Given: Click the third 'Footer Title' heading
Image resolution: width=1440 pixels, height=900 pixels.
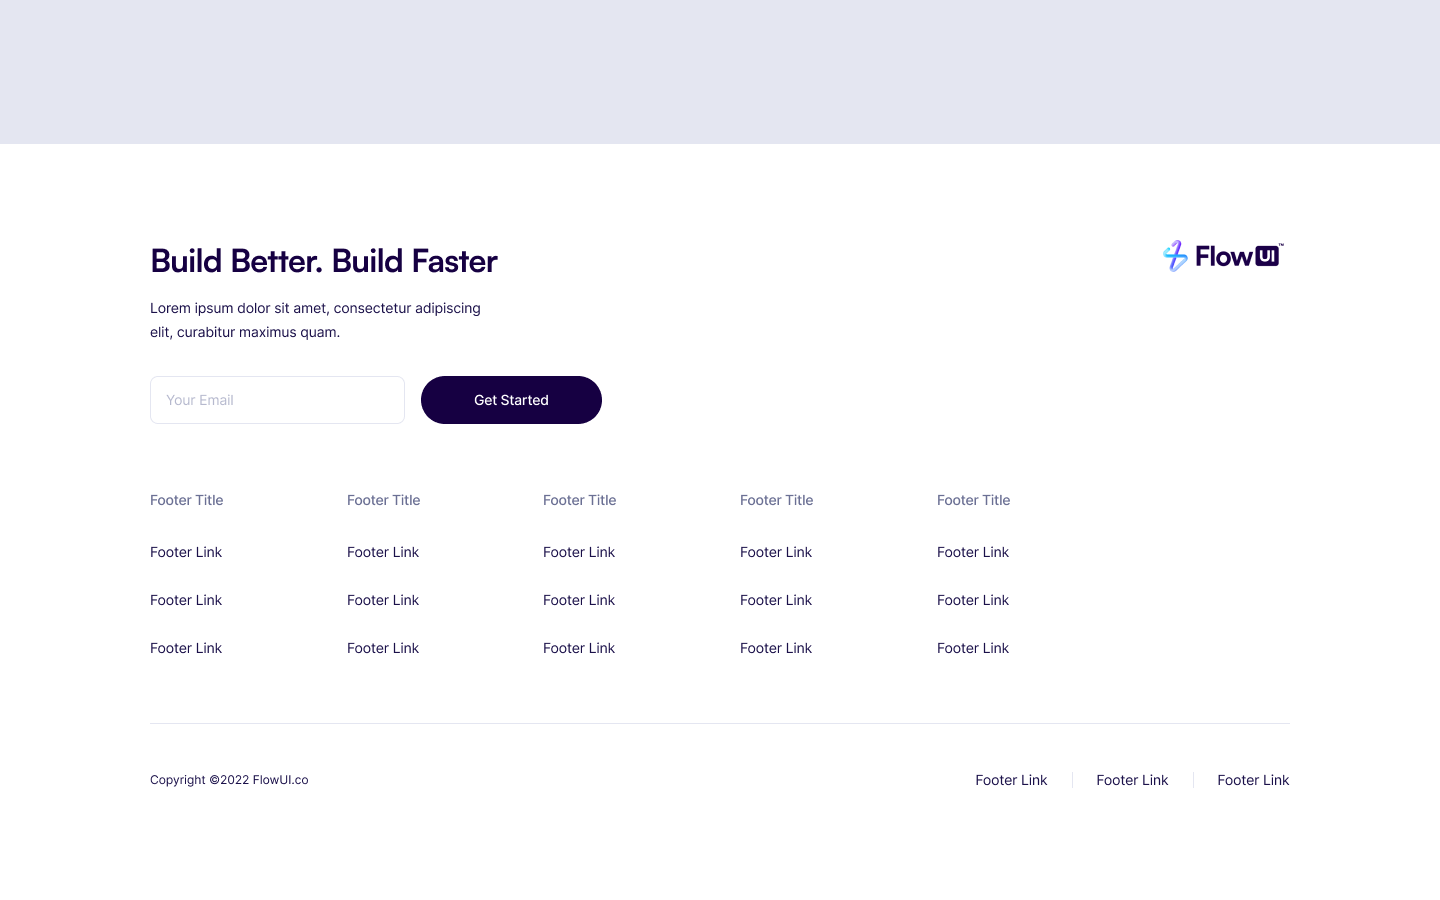Looking at the screenshot, I should click(579, 500).
